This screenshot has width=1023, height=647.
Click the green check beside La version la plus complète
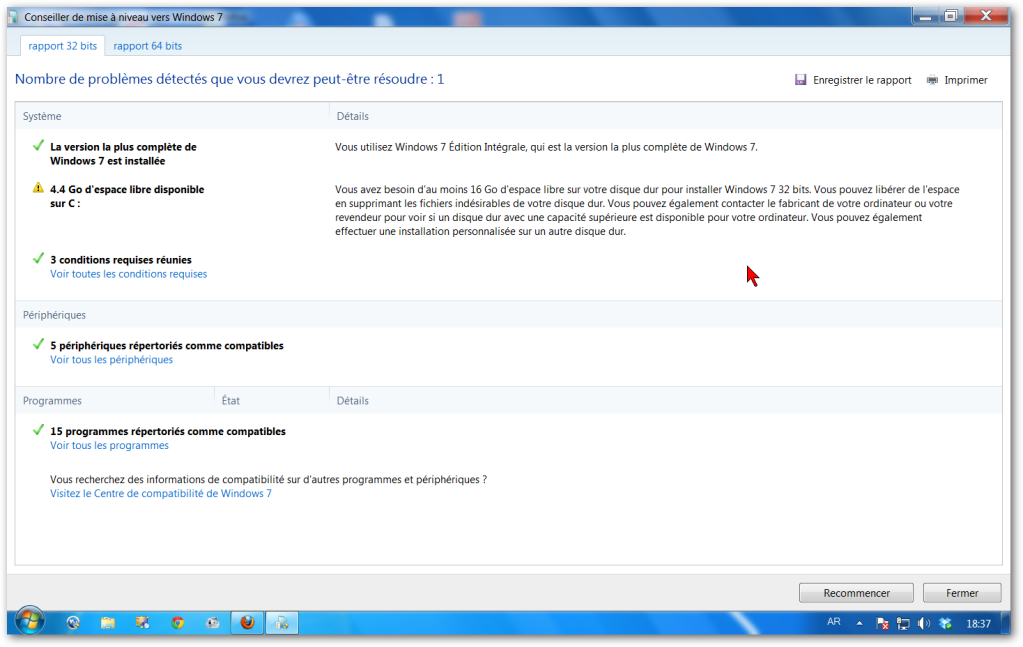click(38, 145)
